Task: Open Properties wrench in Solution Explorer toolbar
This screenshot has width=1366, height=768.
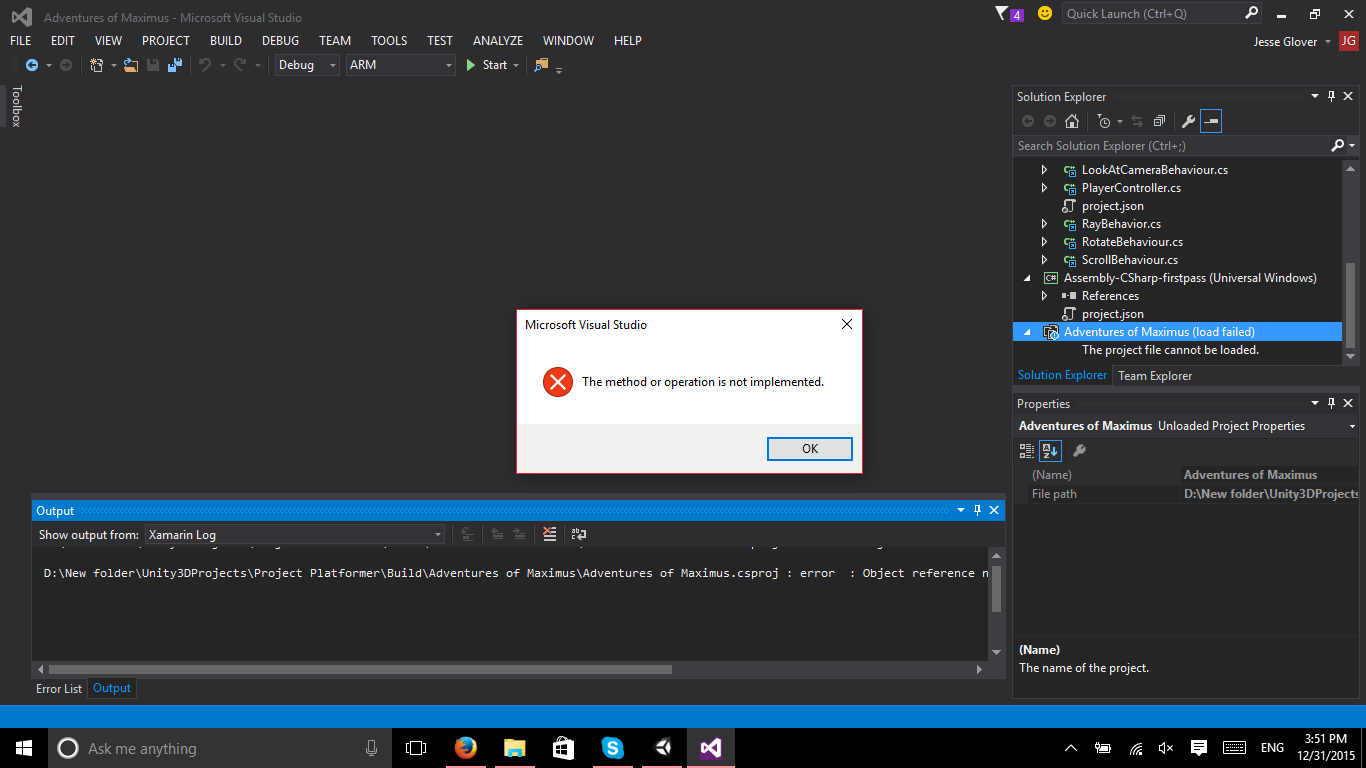Action: pyautogui.click(x=1189, y=121)
